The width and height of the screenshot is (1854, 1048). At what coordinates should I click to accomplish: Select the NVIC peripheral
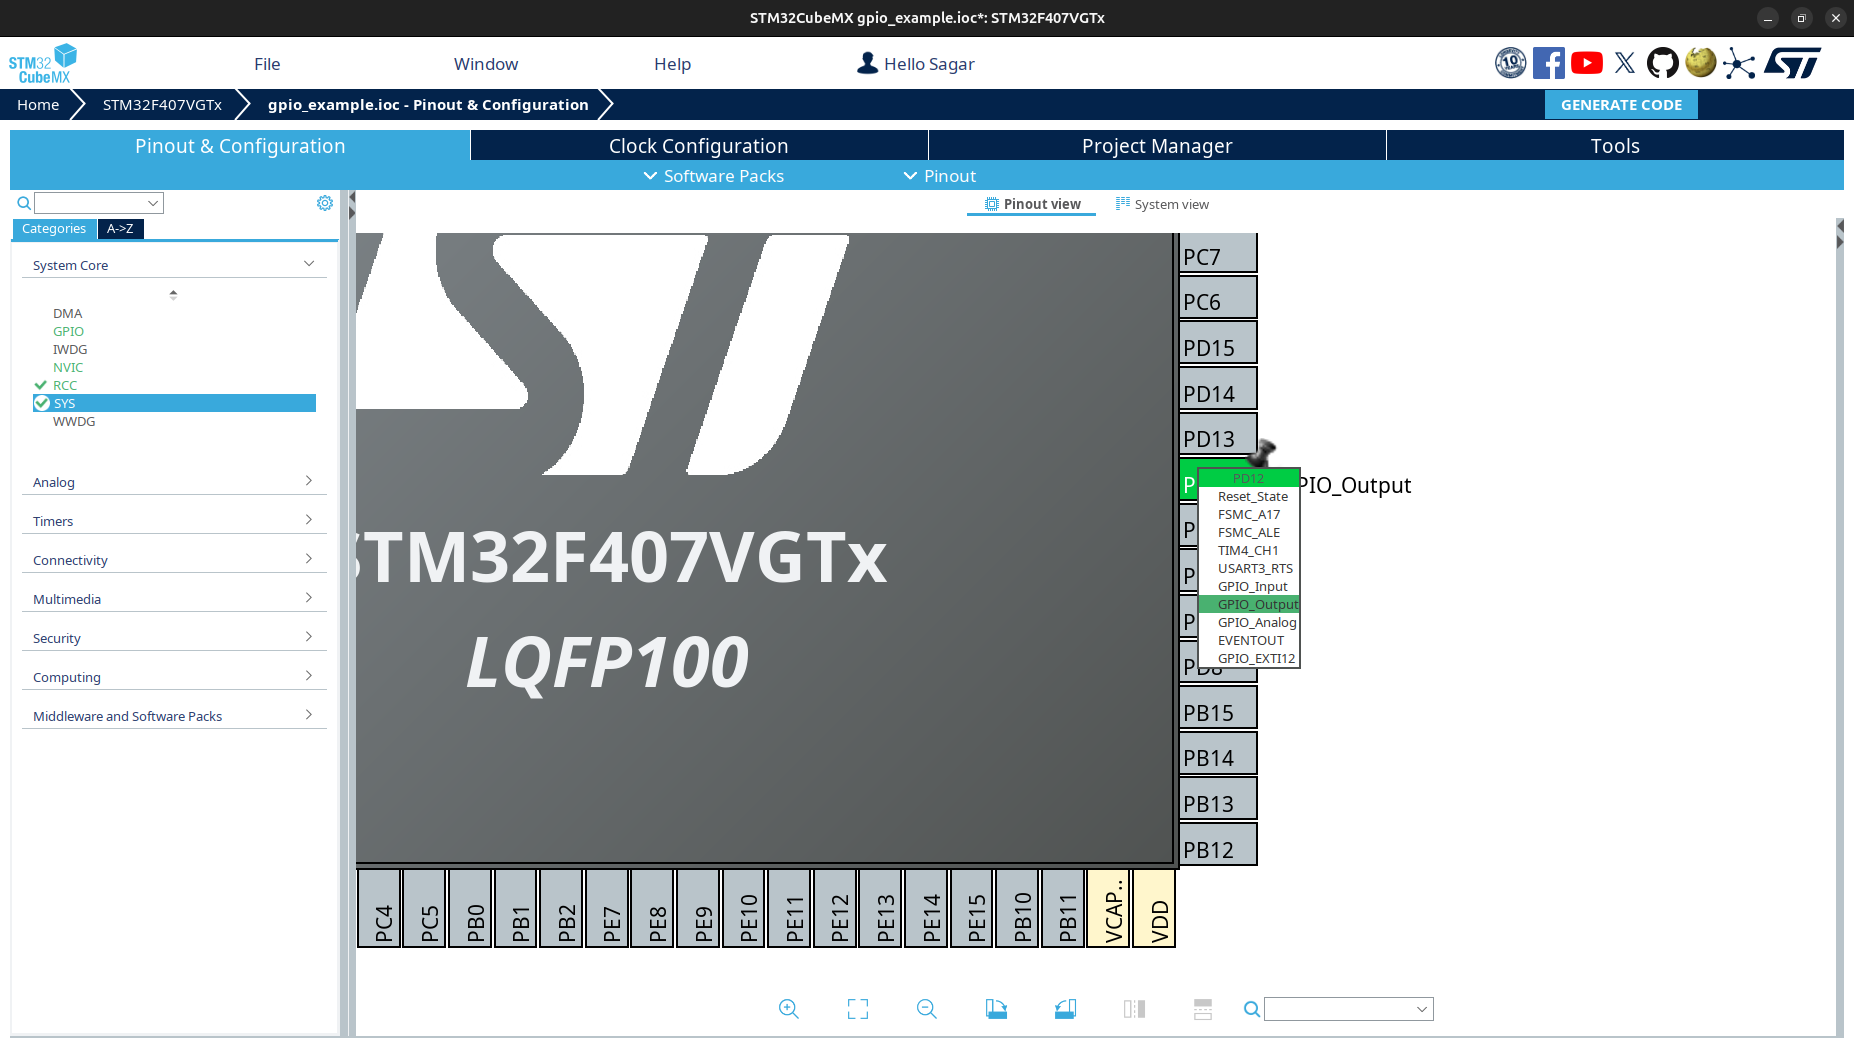click(x=68, y=367)
